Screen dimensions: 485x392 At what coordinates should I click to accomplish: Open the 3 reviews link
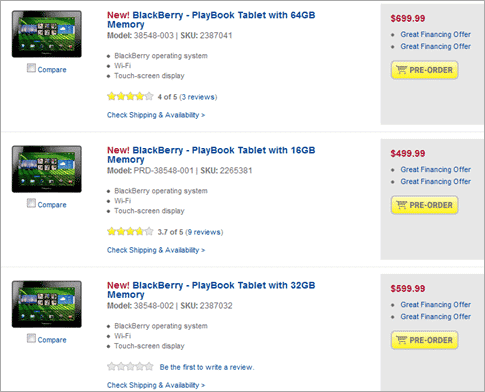click(198, 97)
